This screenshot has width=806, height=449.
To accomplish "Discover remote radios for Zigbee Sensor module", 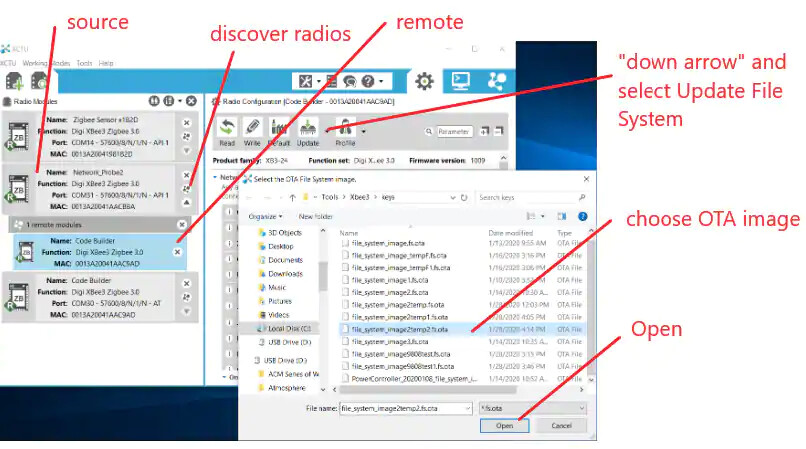I will (187, 136).
